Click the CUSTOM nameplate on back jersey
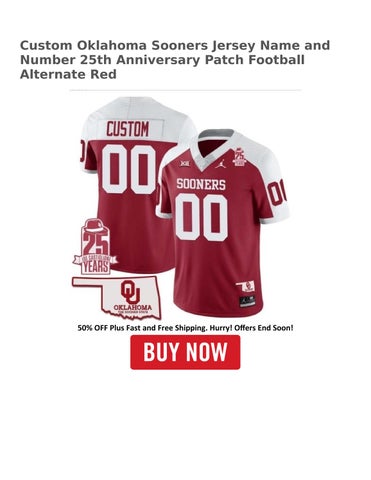The width and height of the screenshot is (371, 480). point(128,129)
